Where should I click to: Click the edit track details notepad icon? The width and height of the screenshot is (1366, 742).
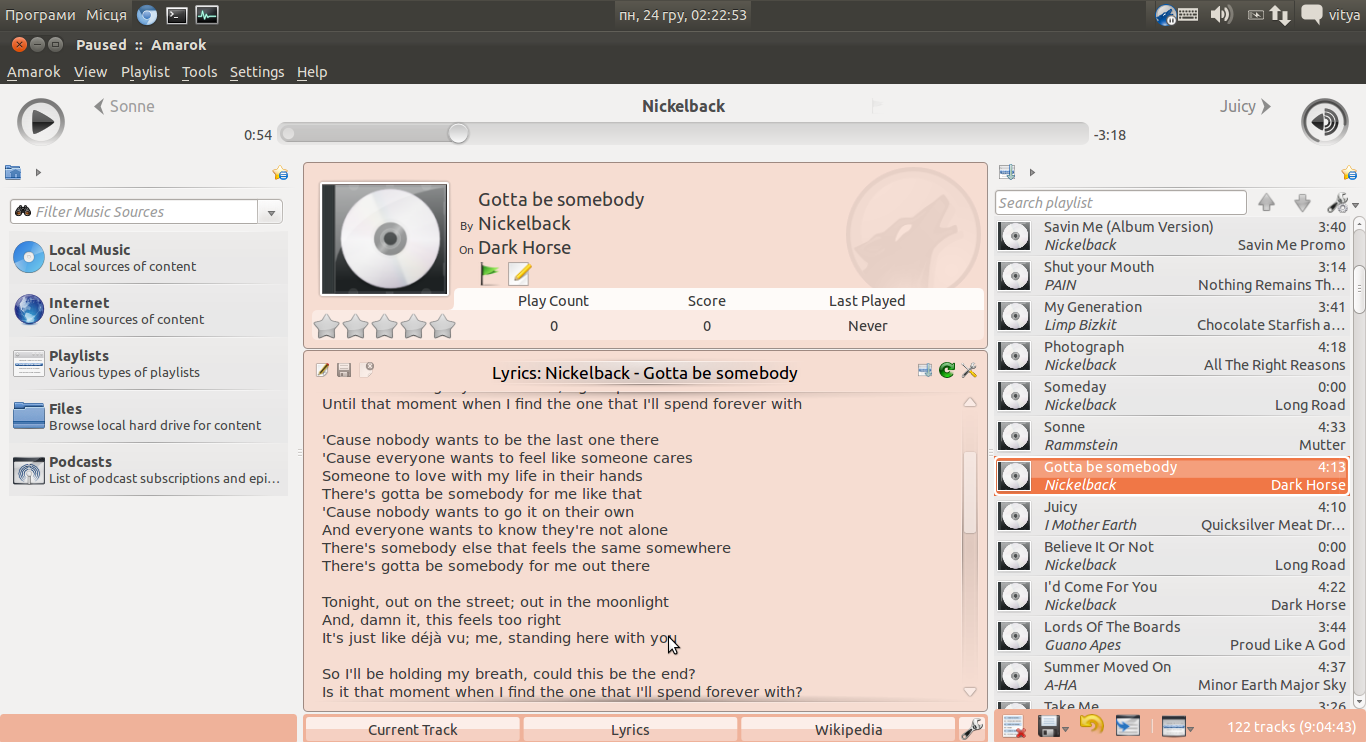[519, 273]
